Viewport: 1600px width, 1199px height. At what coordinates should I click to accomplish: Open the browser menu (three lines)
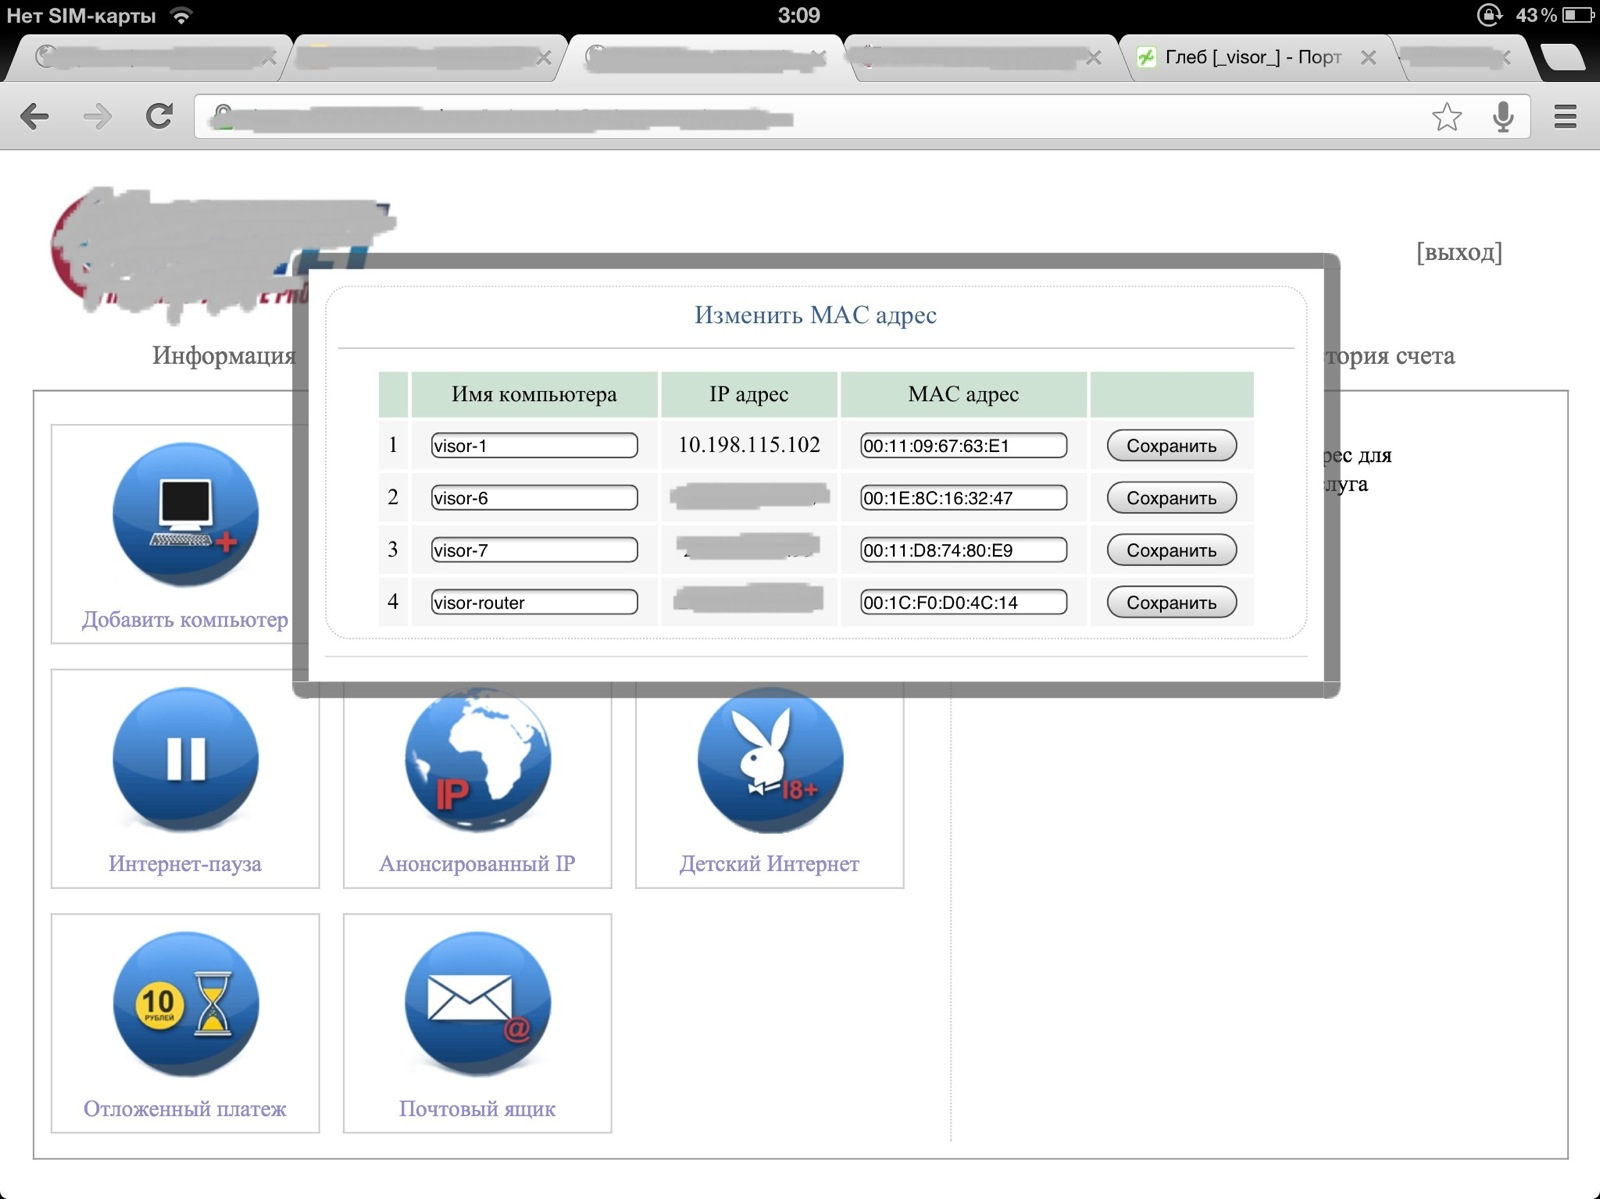pyautogui.click(x=1565, y=117)
